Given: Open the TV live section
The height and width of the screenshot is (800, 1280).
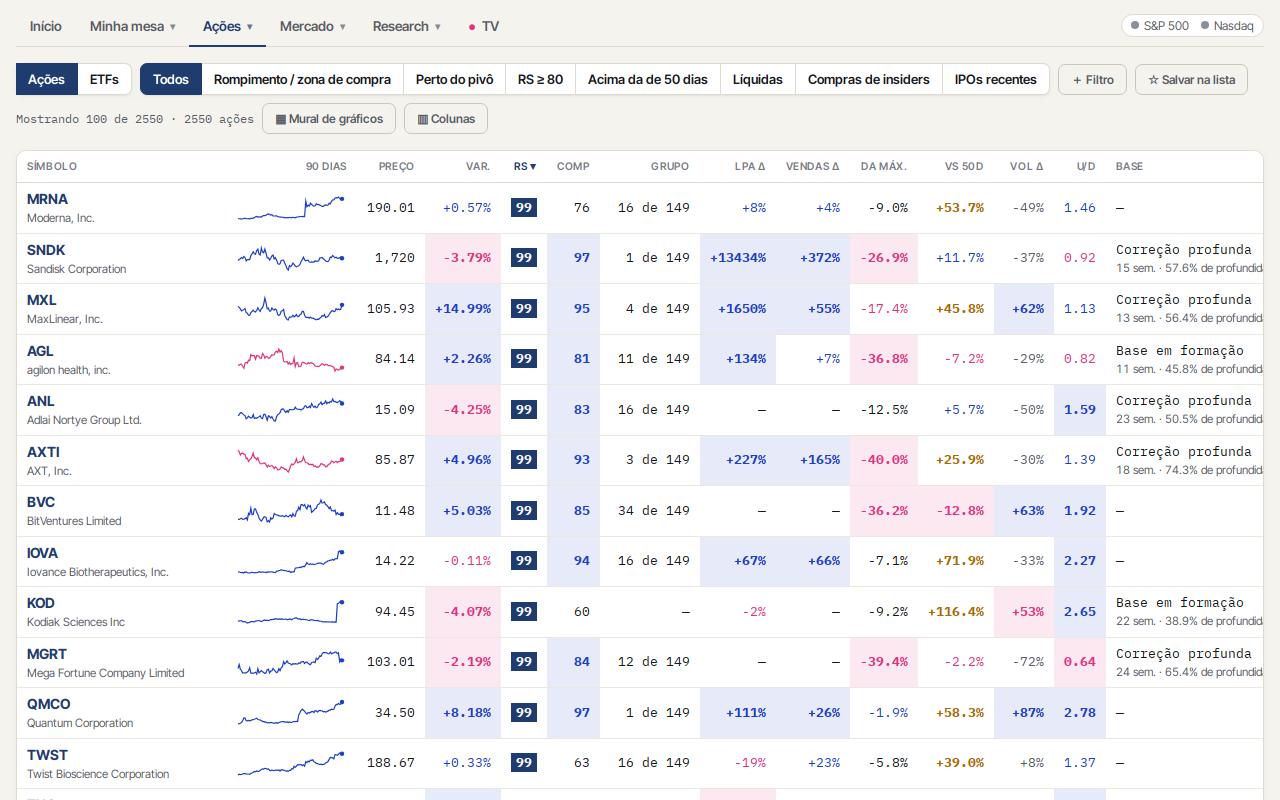Looking at the screenshot, I should 484,26.
